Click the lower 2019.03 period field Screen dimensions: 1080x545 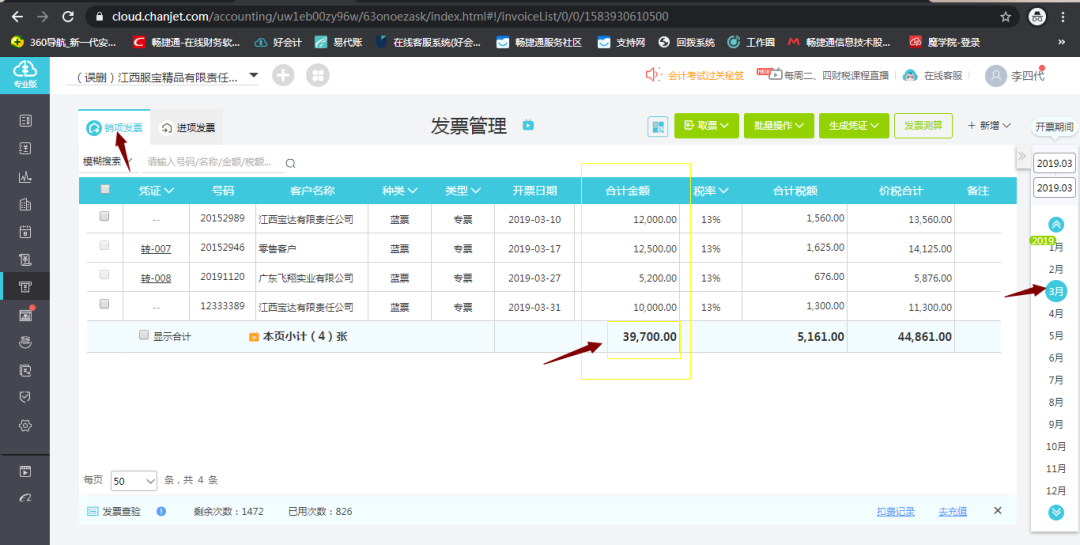(x=1055, y=187)
